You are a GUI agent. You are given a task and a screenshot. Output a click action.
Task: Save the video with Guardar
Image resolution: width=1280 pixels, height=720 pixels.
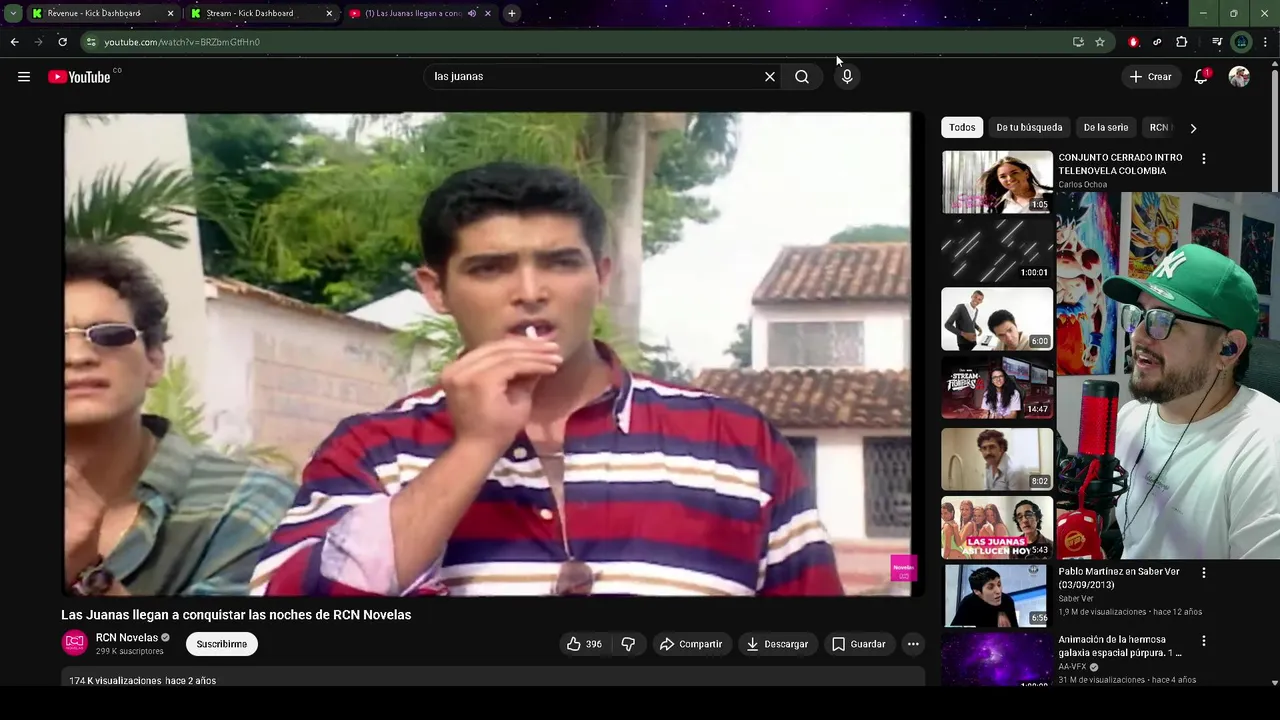pos(859,644)
